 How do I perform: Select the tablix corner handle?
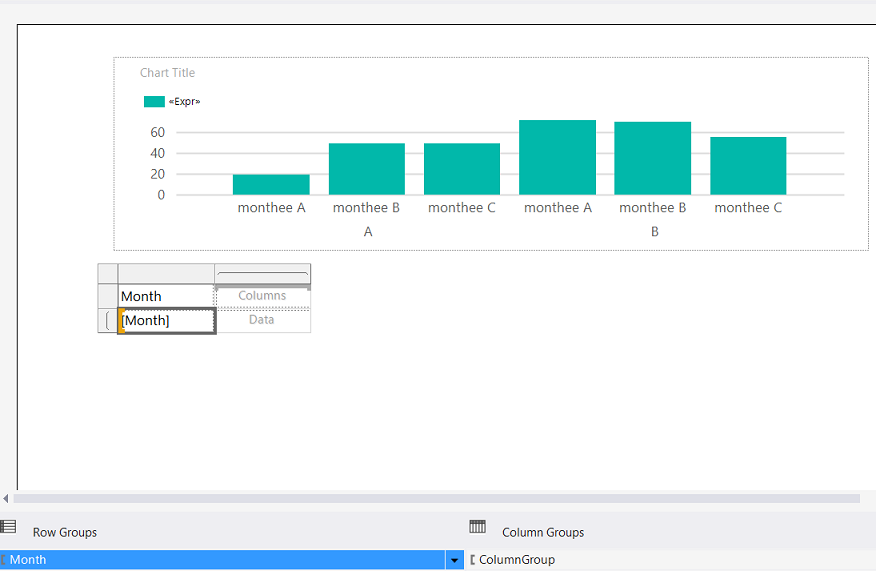(108, 274)
